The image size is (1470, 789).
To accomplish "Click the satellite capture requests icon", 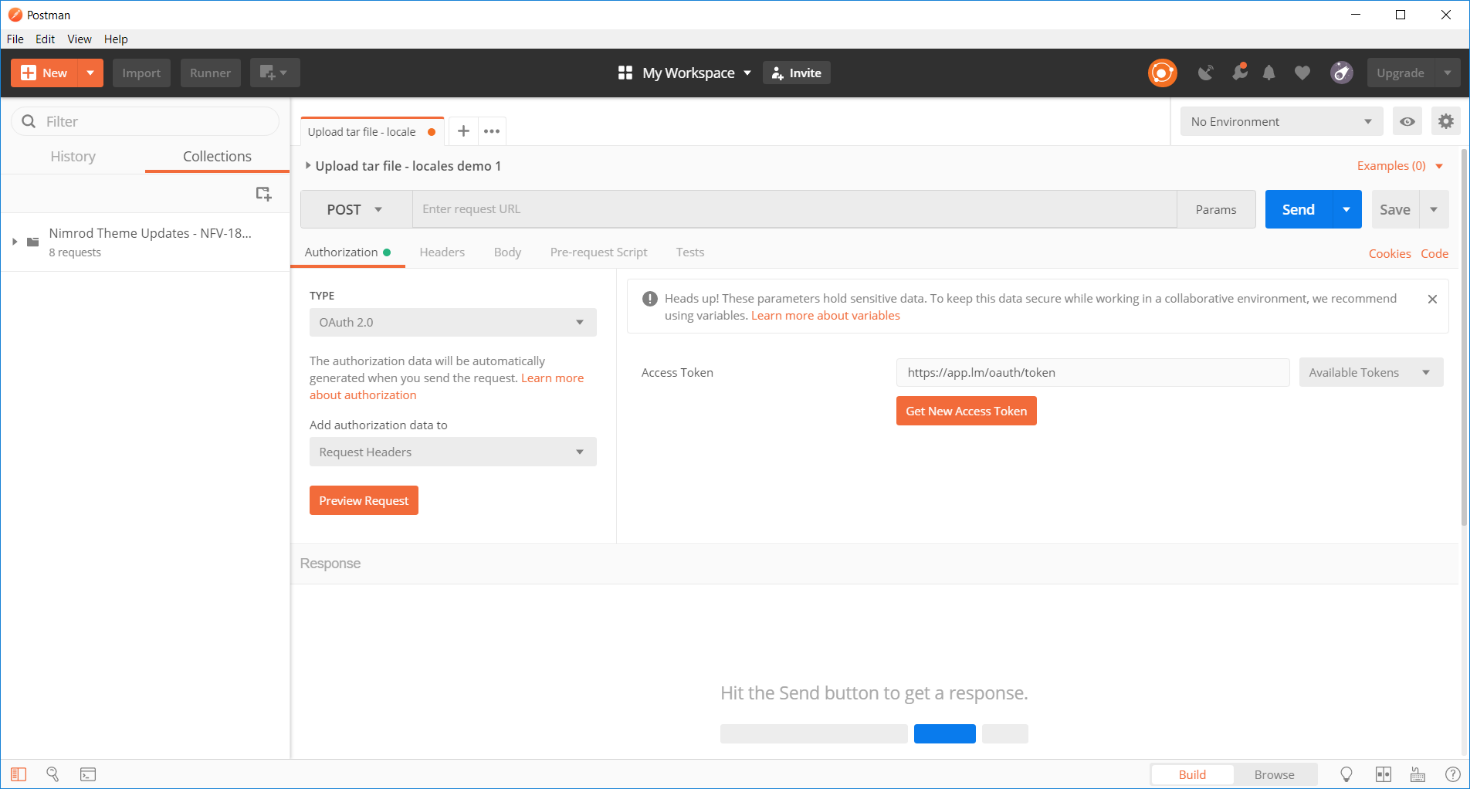I will [x=1206, y=73].
